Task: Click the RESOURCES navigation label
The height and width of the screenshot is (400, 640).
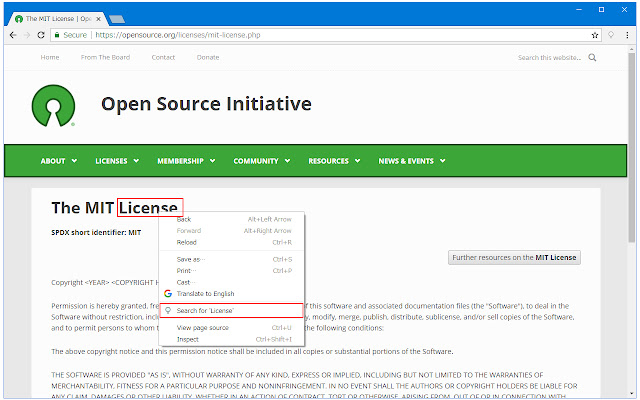Action: (329, 161)
